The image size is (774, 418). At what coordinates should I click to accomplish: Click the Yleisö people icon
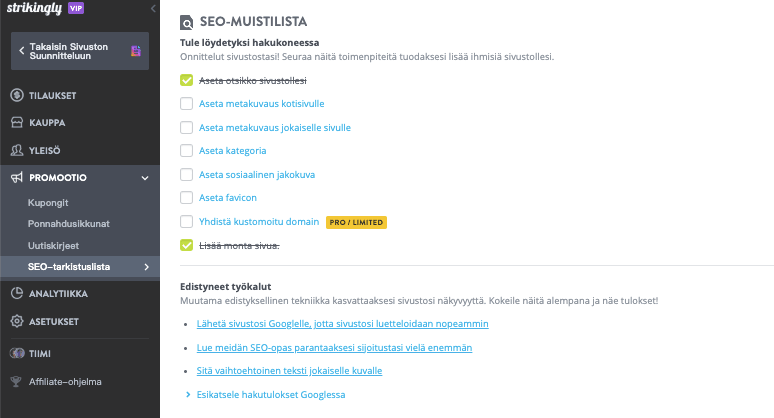16,151
